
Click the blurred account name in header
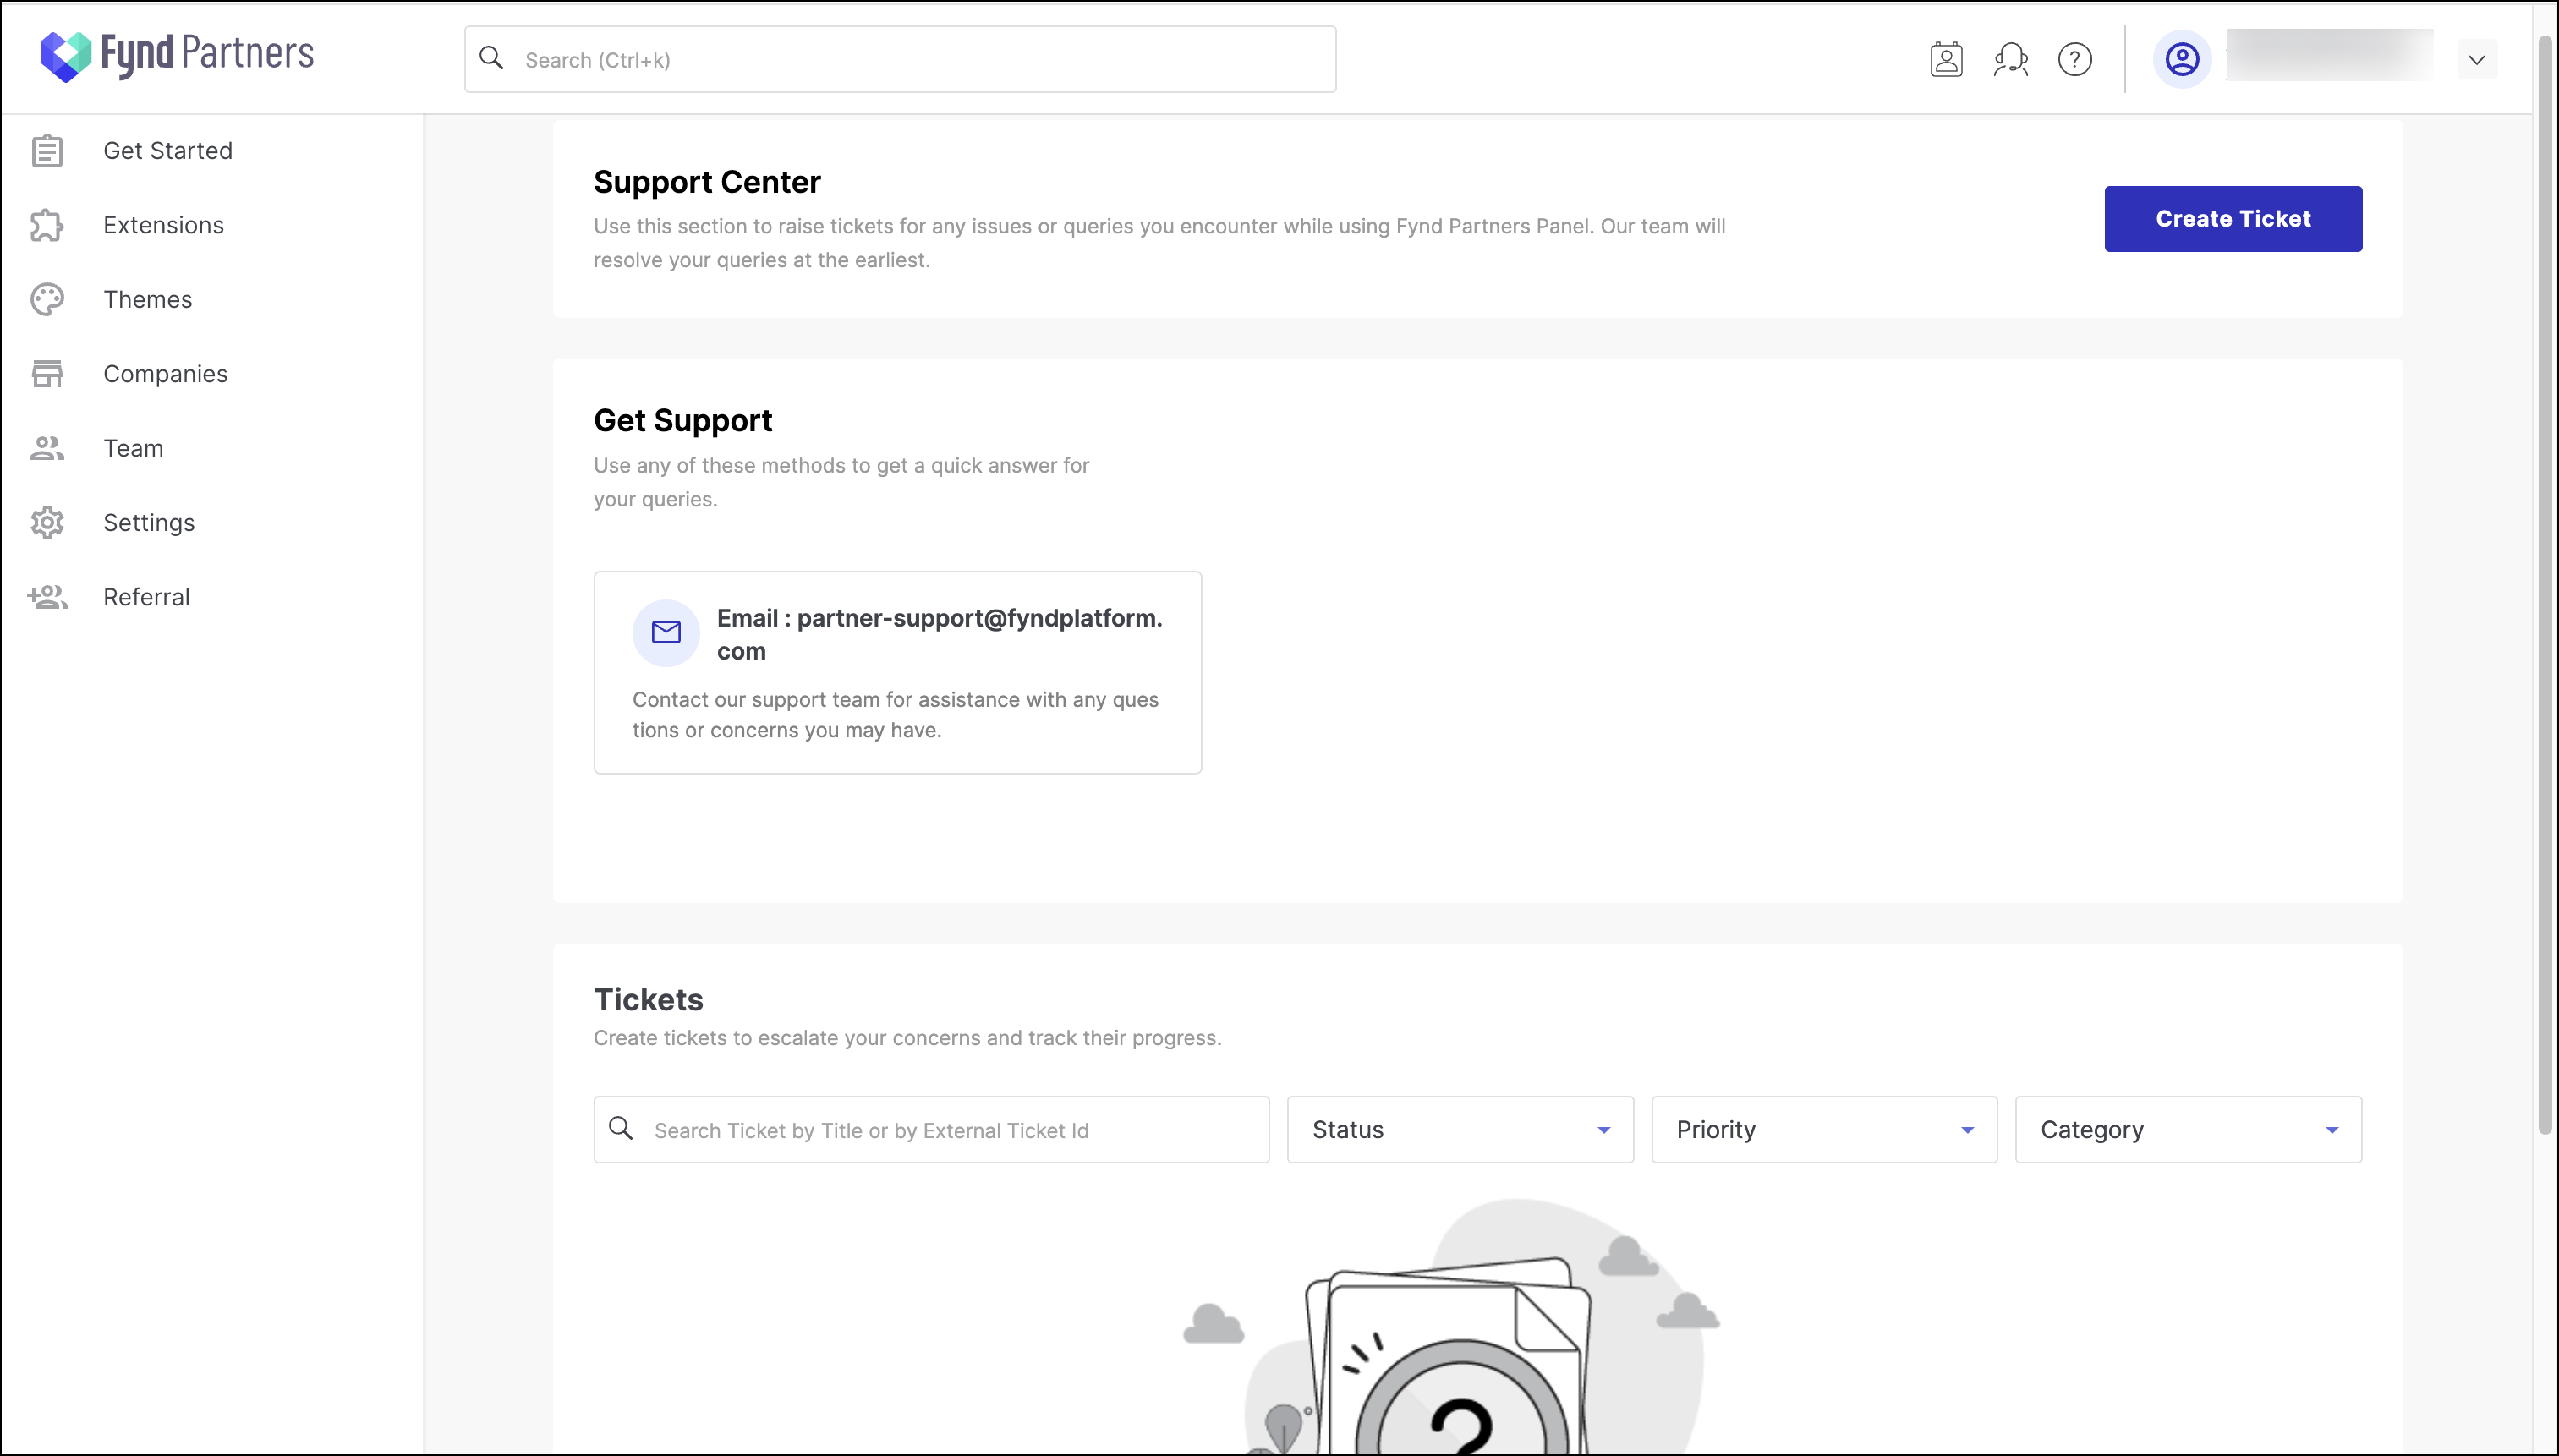2330,55
